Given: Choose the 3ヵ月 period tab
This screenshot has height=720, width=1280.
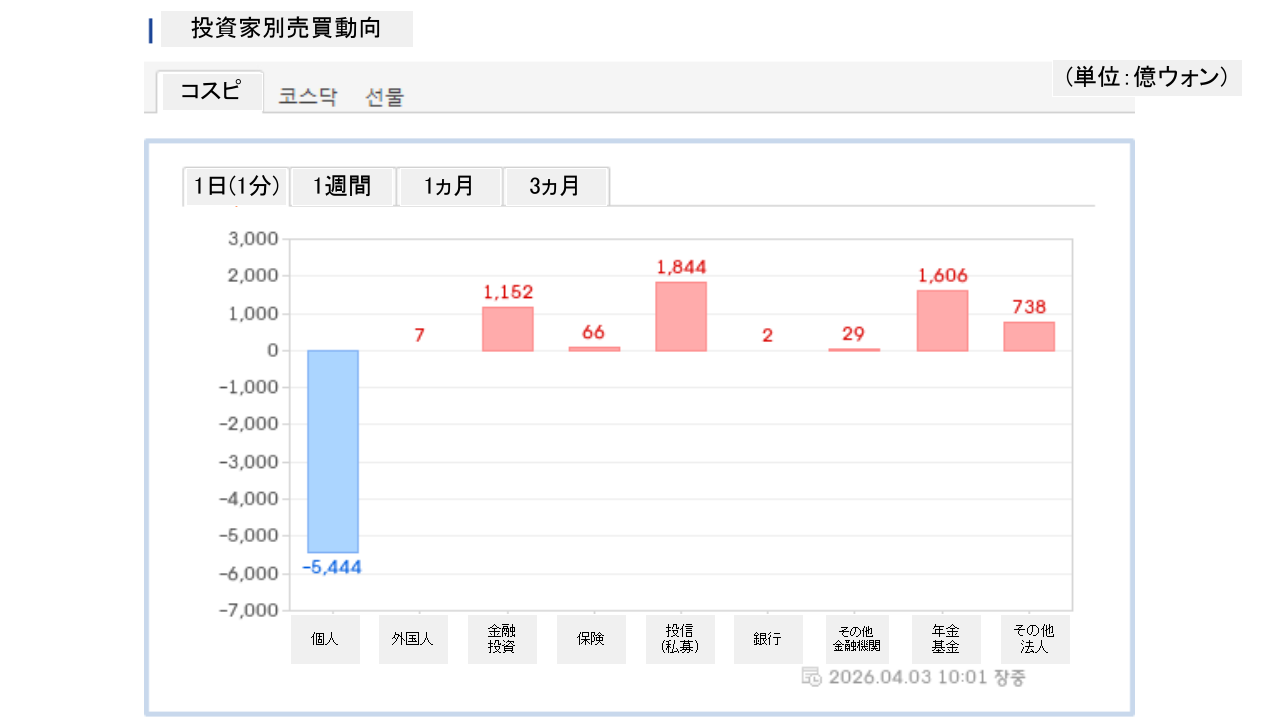Looking at the screenshot, I should point(555,186).
